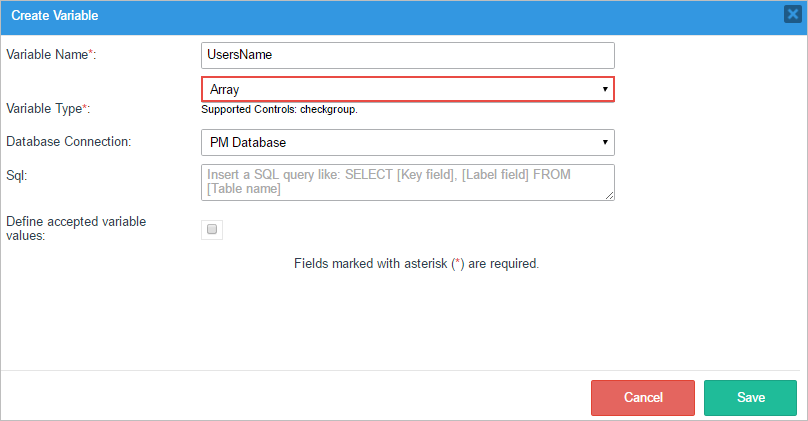Click the Database Connection dropdown arrow
The height and width of the screenshot is (421, 808).
click(605, 142)
